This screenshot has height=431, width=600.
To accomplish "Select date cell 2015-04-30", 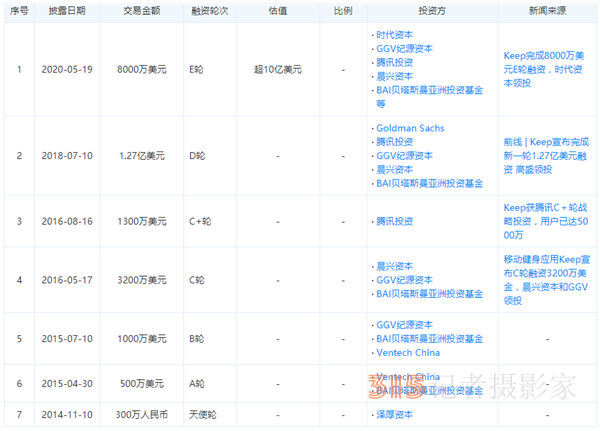I will tap(67, 384).
